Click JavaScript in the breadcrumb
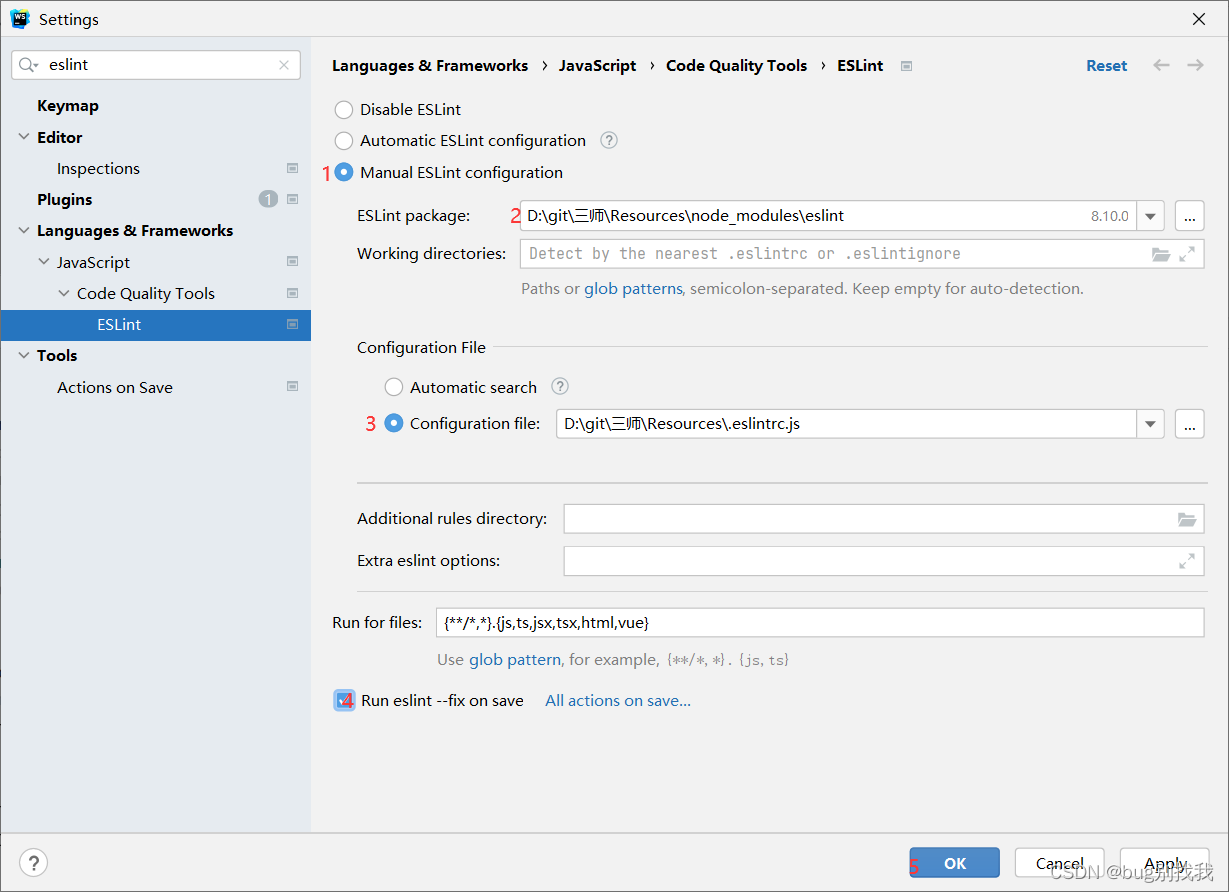Screen dimensions: 1229x892 click(597, 65)
